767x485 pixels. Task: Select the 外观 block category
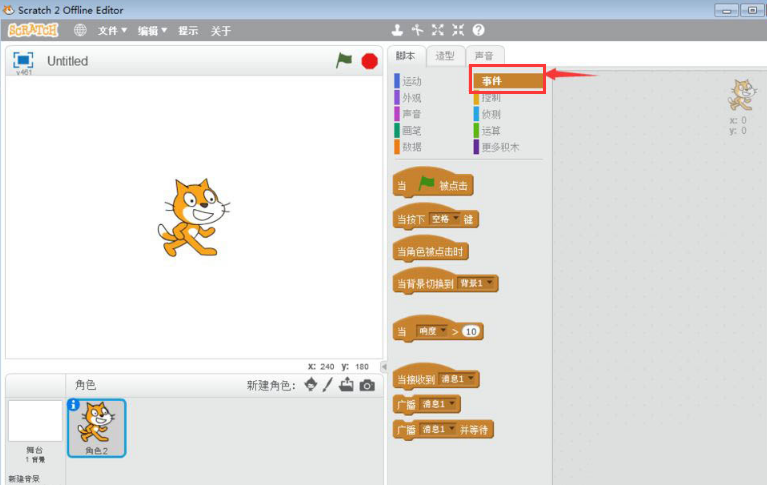[408, 98]
